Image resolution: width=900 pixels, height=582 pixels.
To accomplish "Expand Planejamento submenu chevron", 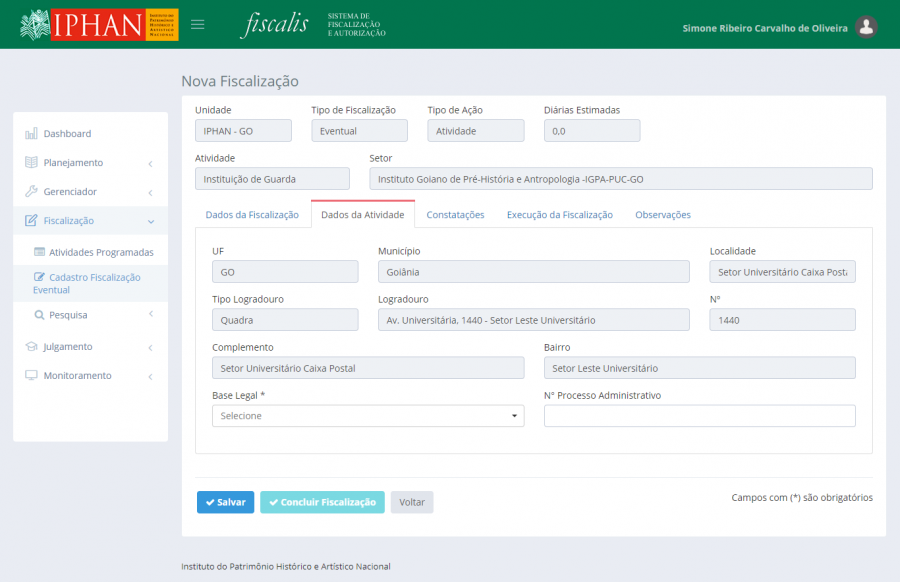I will click(x=150, y=163).
